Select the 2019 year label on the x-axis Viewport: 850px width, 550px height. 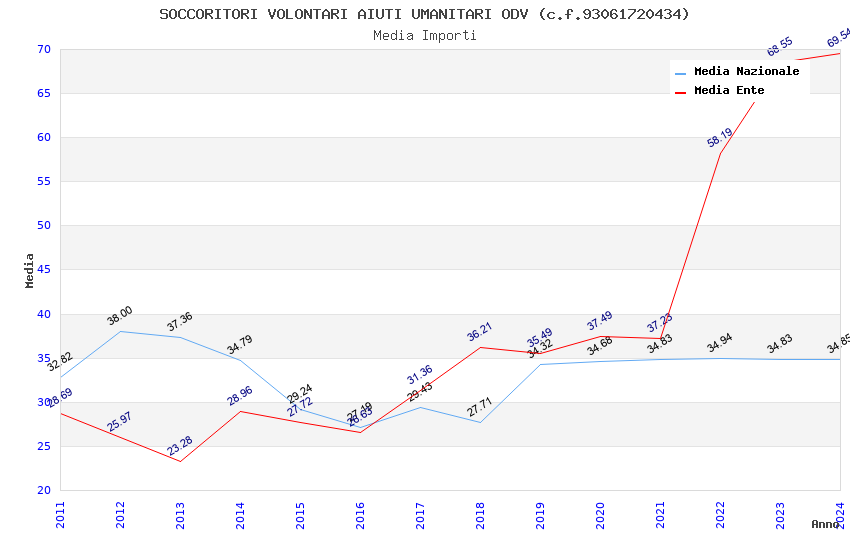(540, 515)
